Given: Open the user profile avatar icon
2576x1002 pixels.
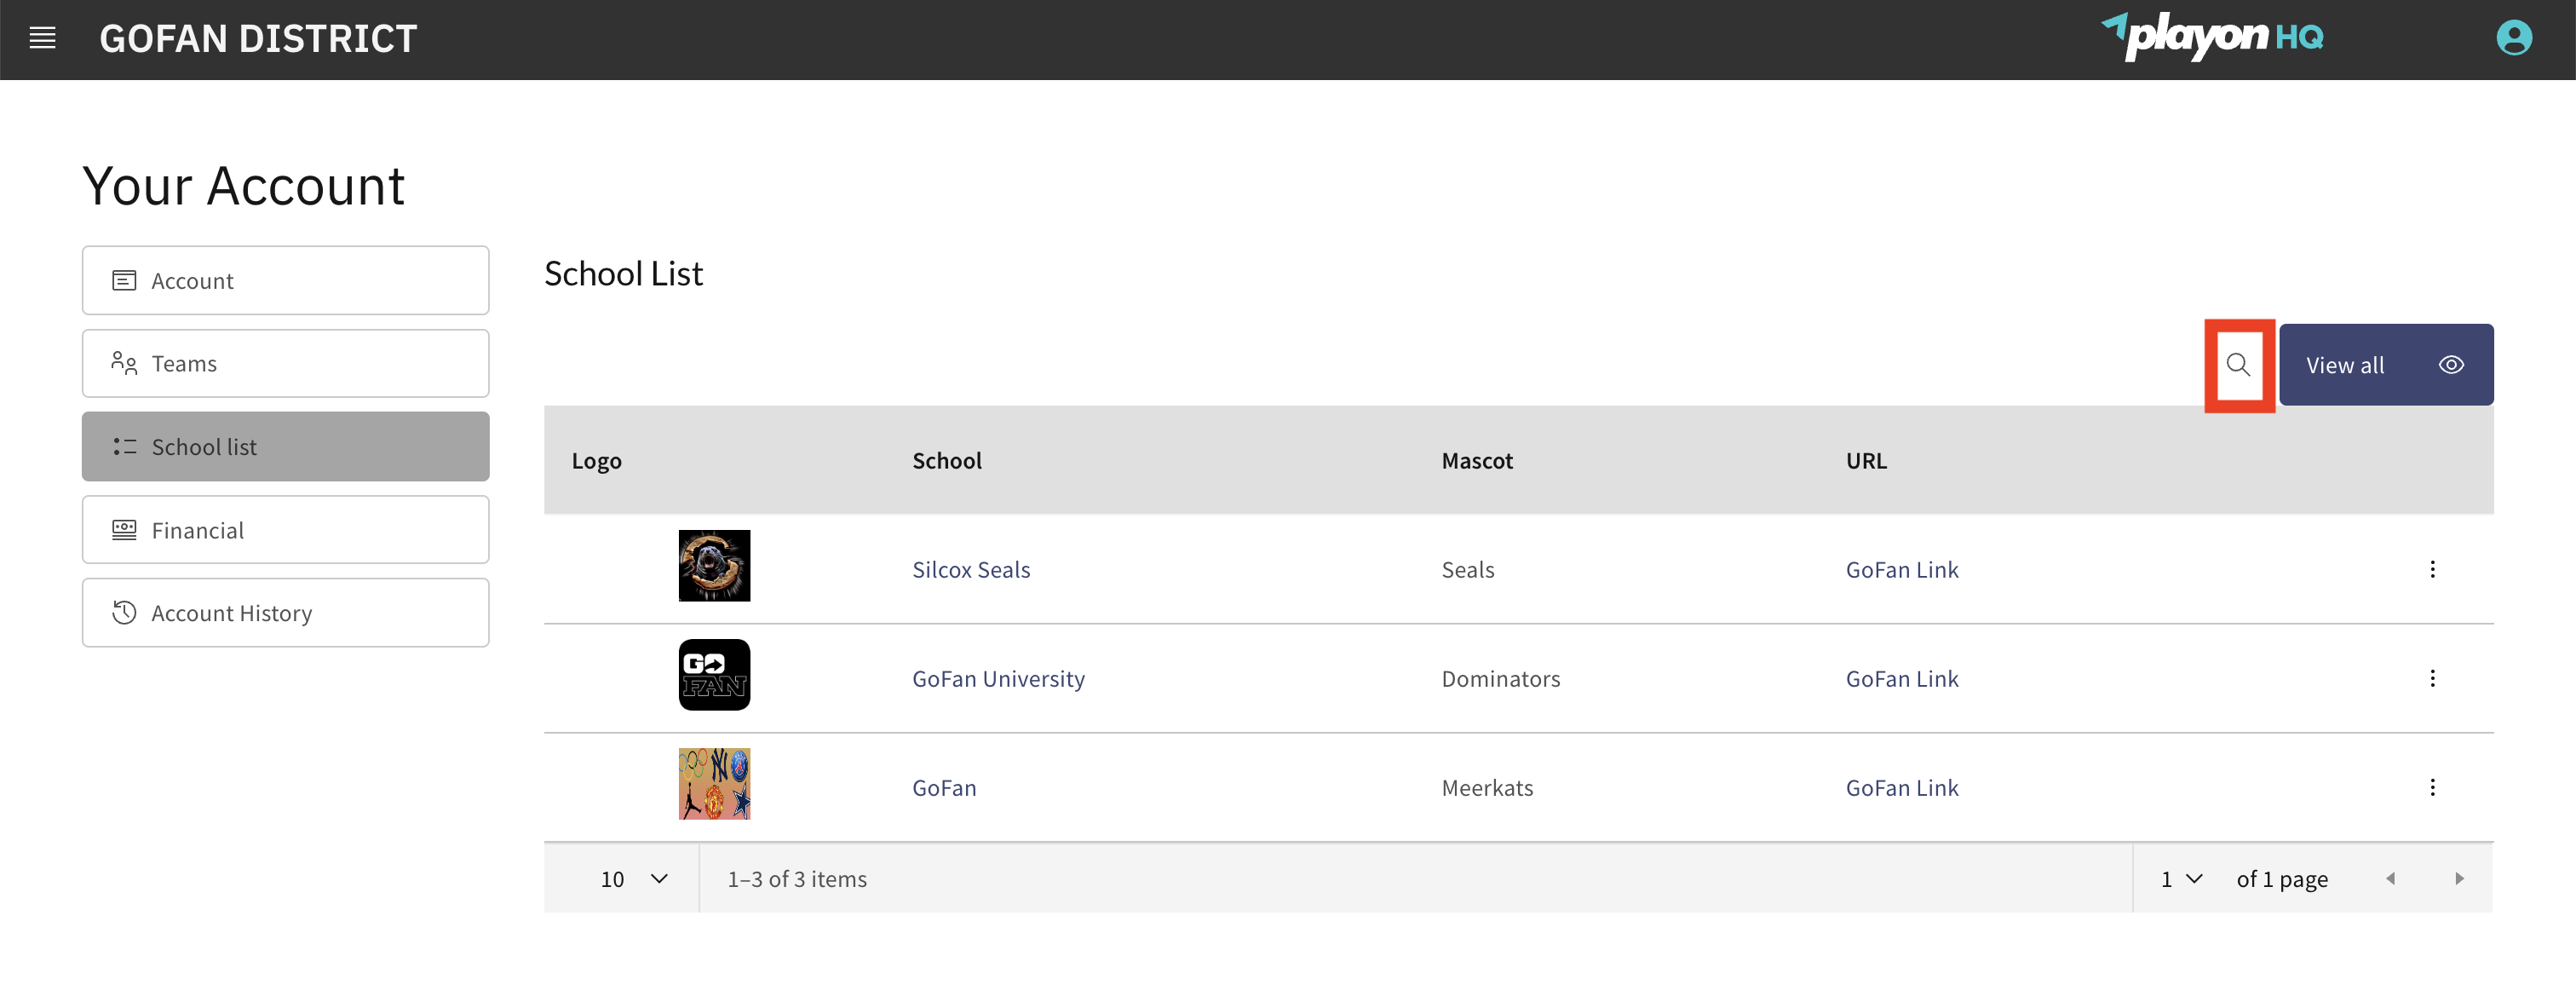Looking at the screenshot, I should pyautogui.click(x=2515, y=38).
